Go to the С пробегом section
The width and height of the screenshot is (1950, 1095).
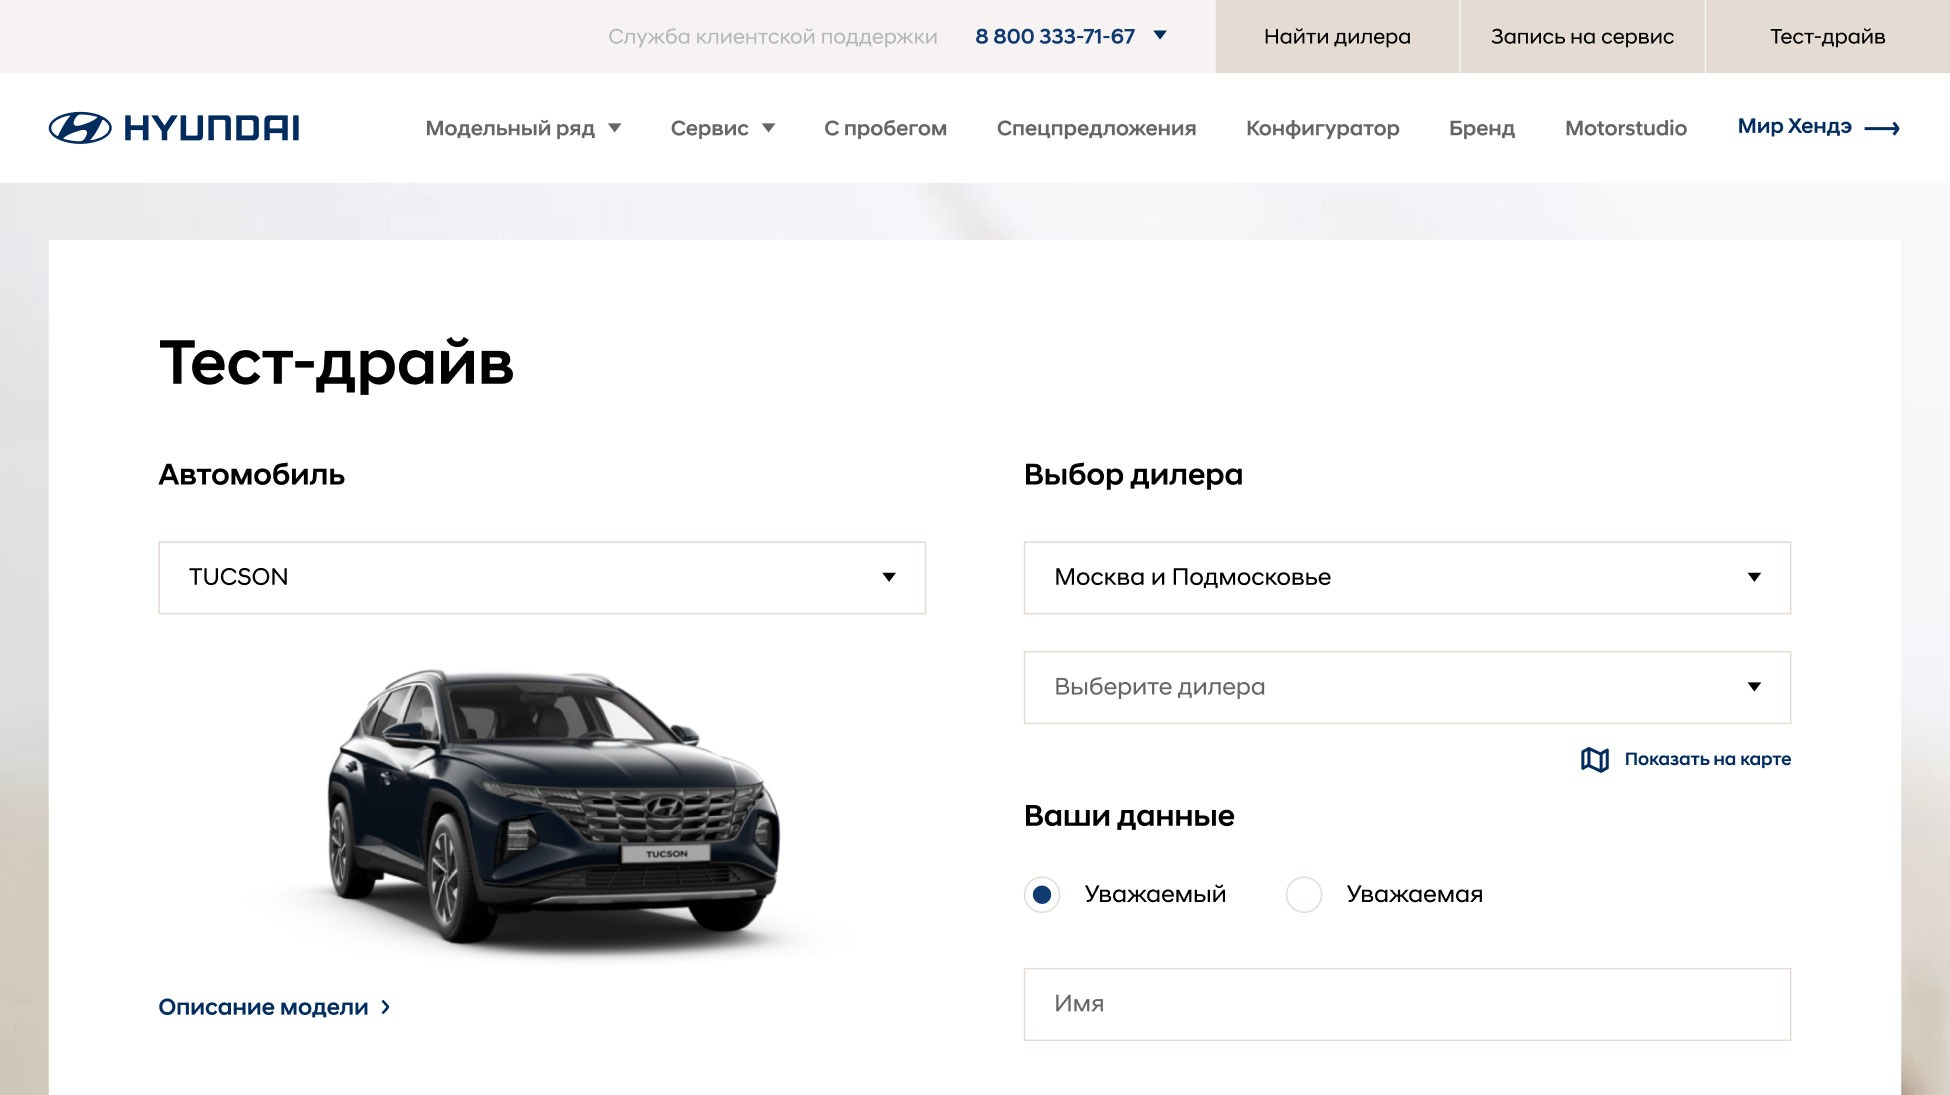(x=885, y=128)
